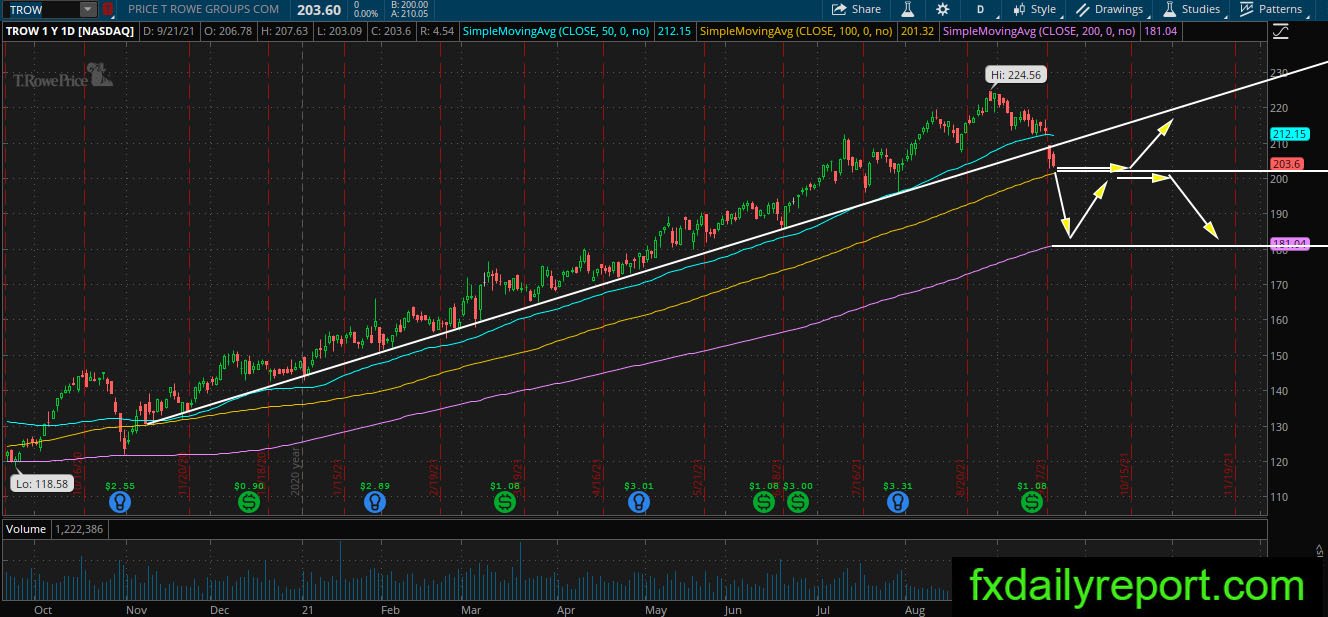The image size is (1328, 617).
Task: Click the 203.60 last price in header
Action: pos(318,9)
